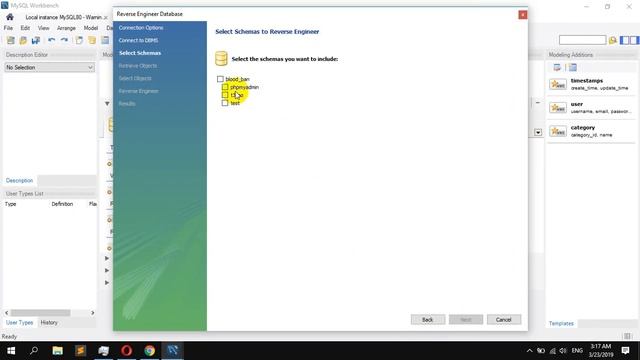Screen dimensions: 640x360
Task: Open the taskbar clock showing 3:17 AM
Action: [601, 351]
